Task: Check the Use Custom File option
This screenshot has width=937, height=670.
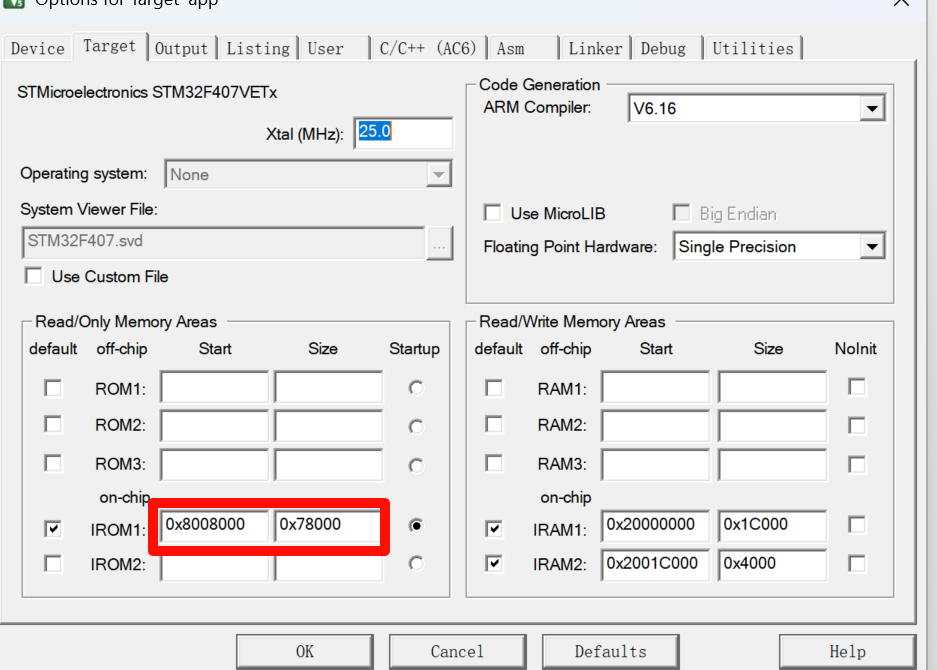Action: [x=35, y=276]
